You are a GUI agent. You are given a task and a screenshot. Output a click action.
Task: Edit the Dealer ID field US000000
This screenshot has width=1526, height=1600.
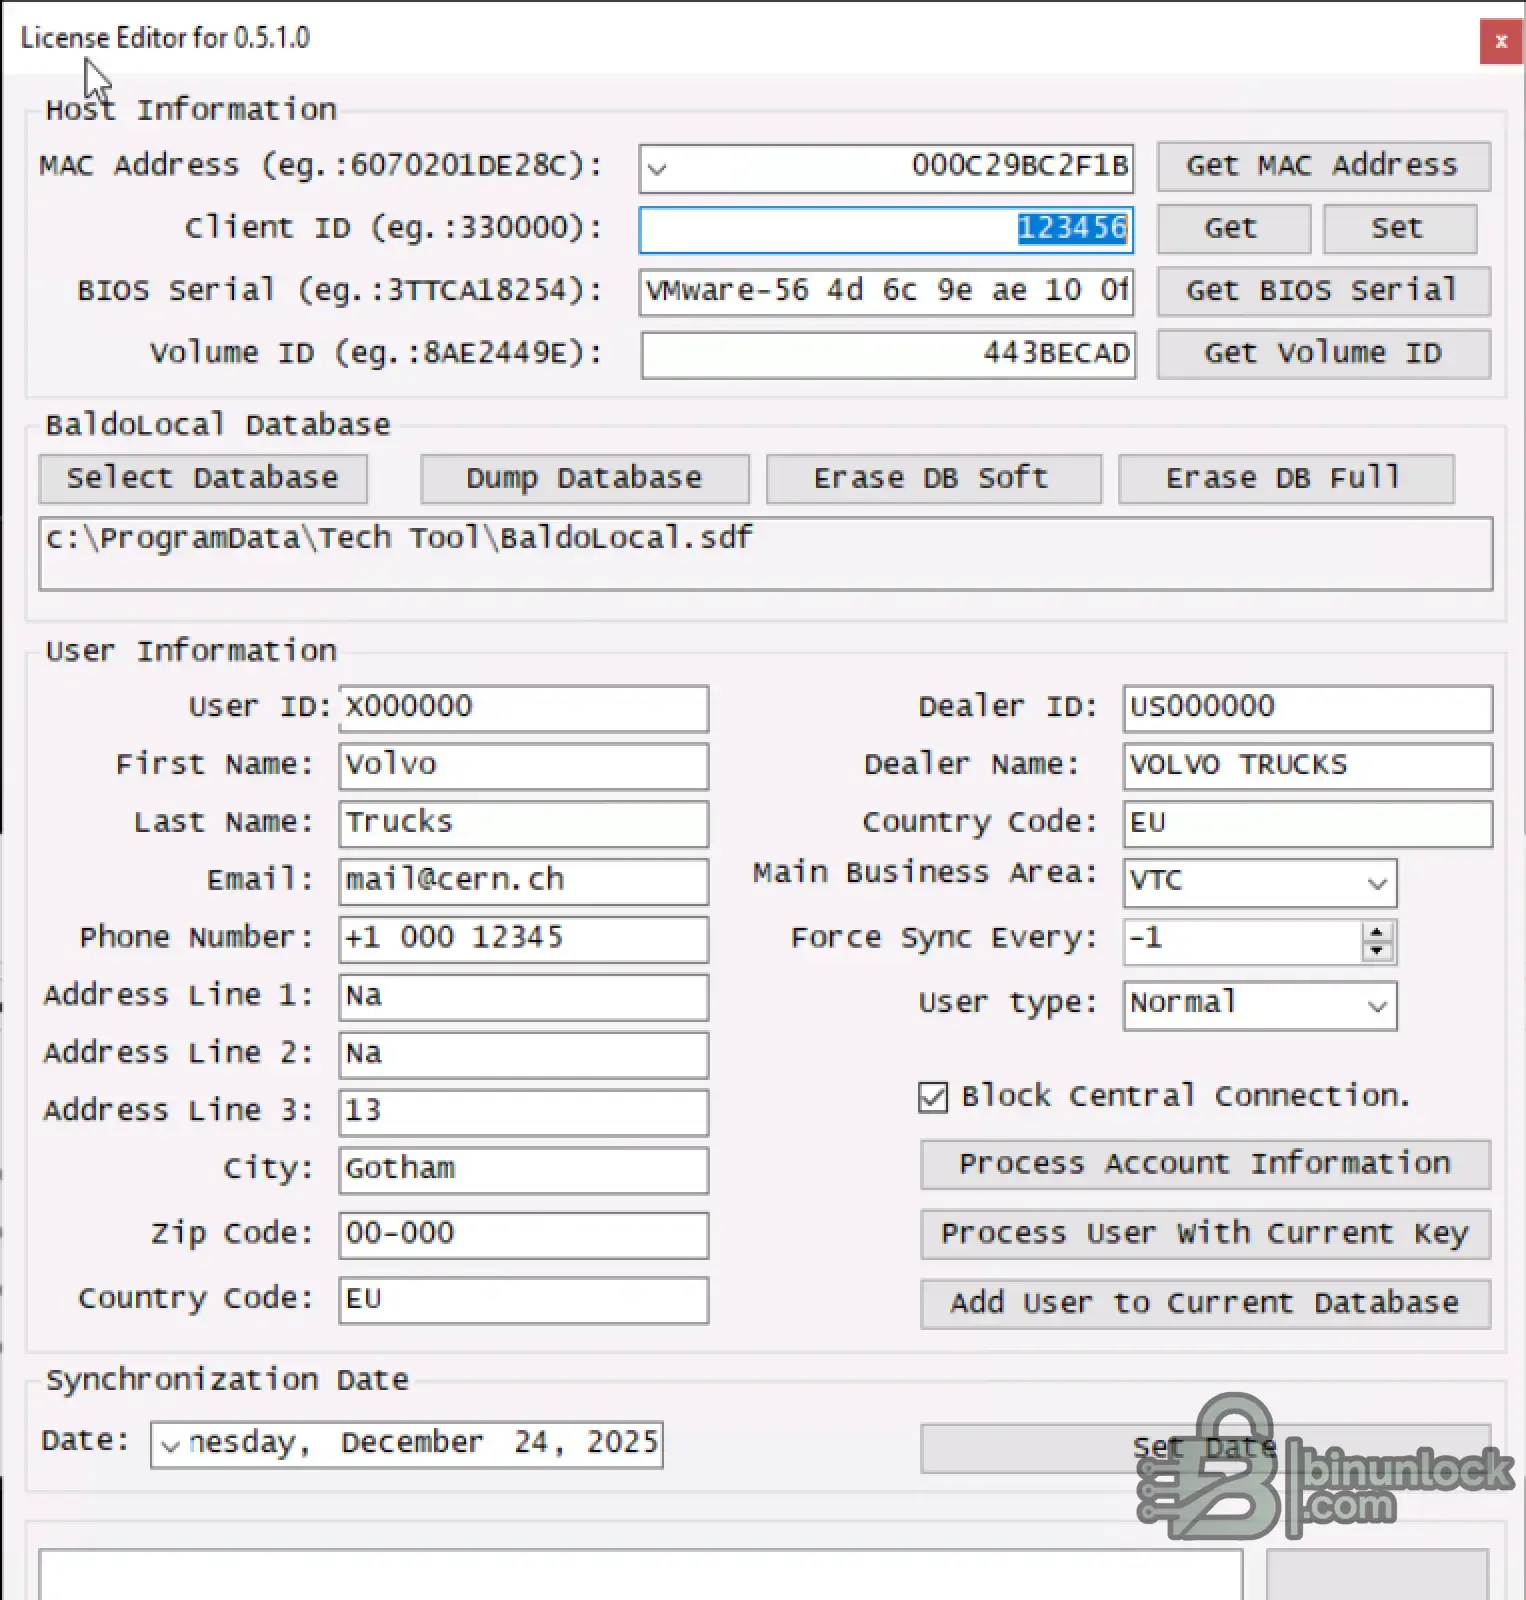click(x=1307, y=708)
